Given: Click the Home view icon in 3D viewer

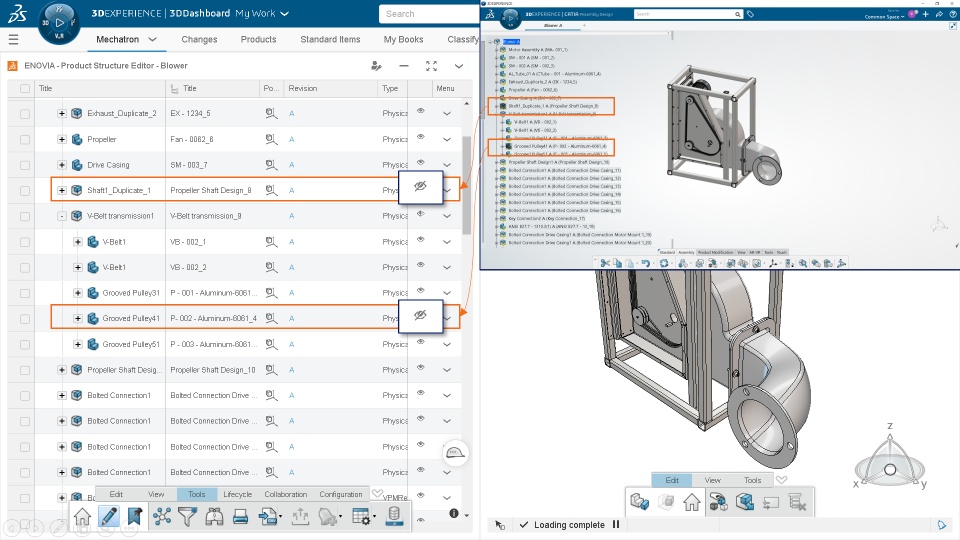Looking at the screenshot, I should point(692,503).
